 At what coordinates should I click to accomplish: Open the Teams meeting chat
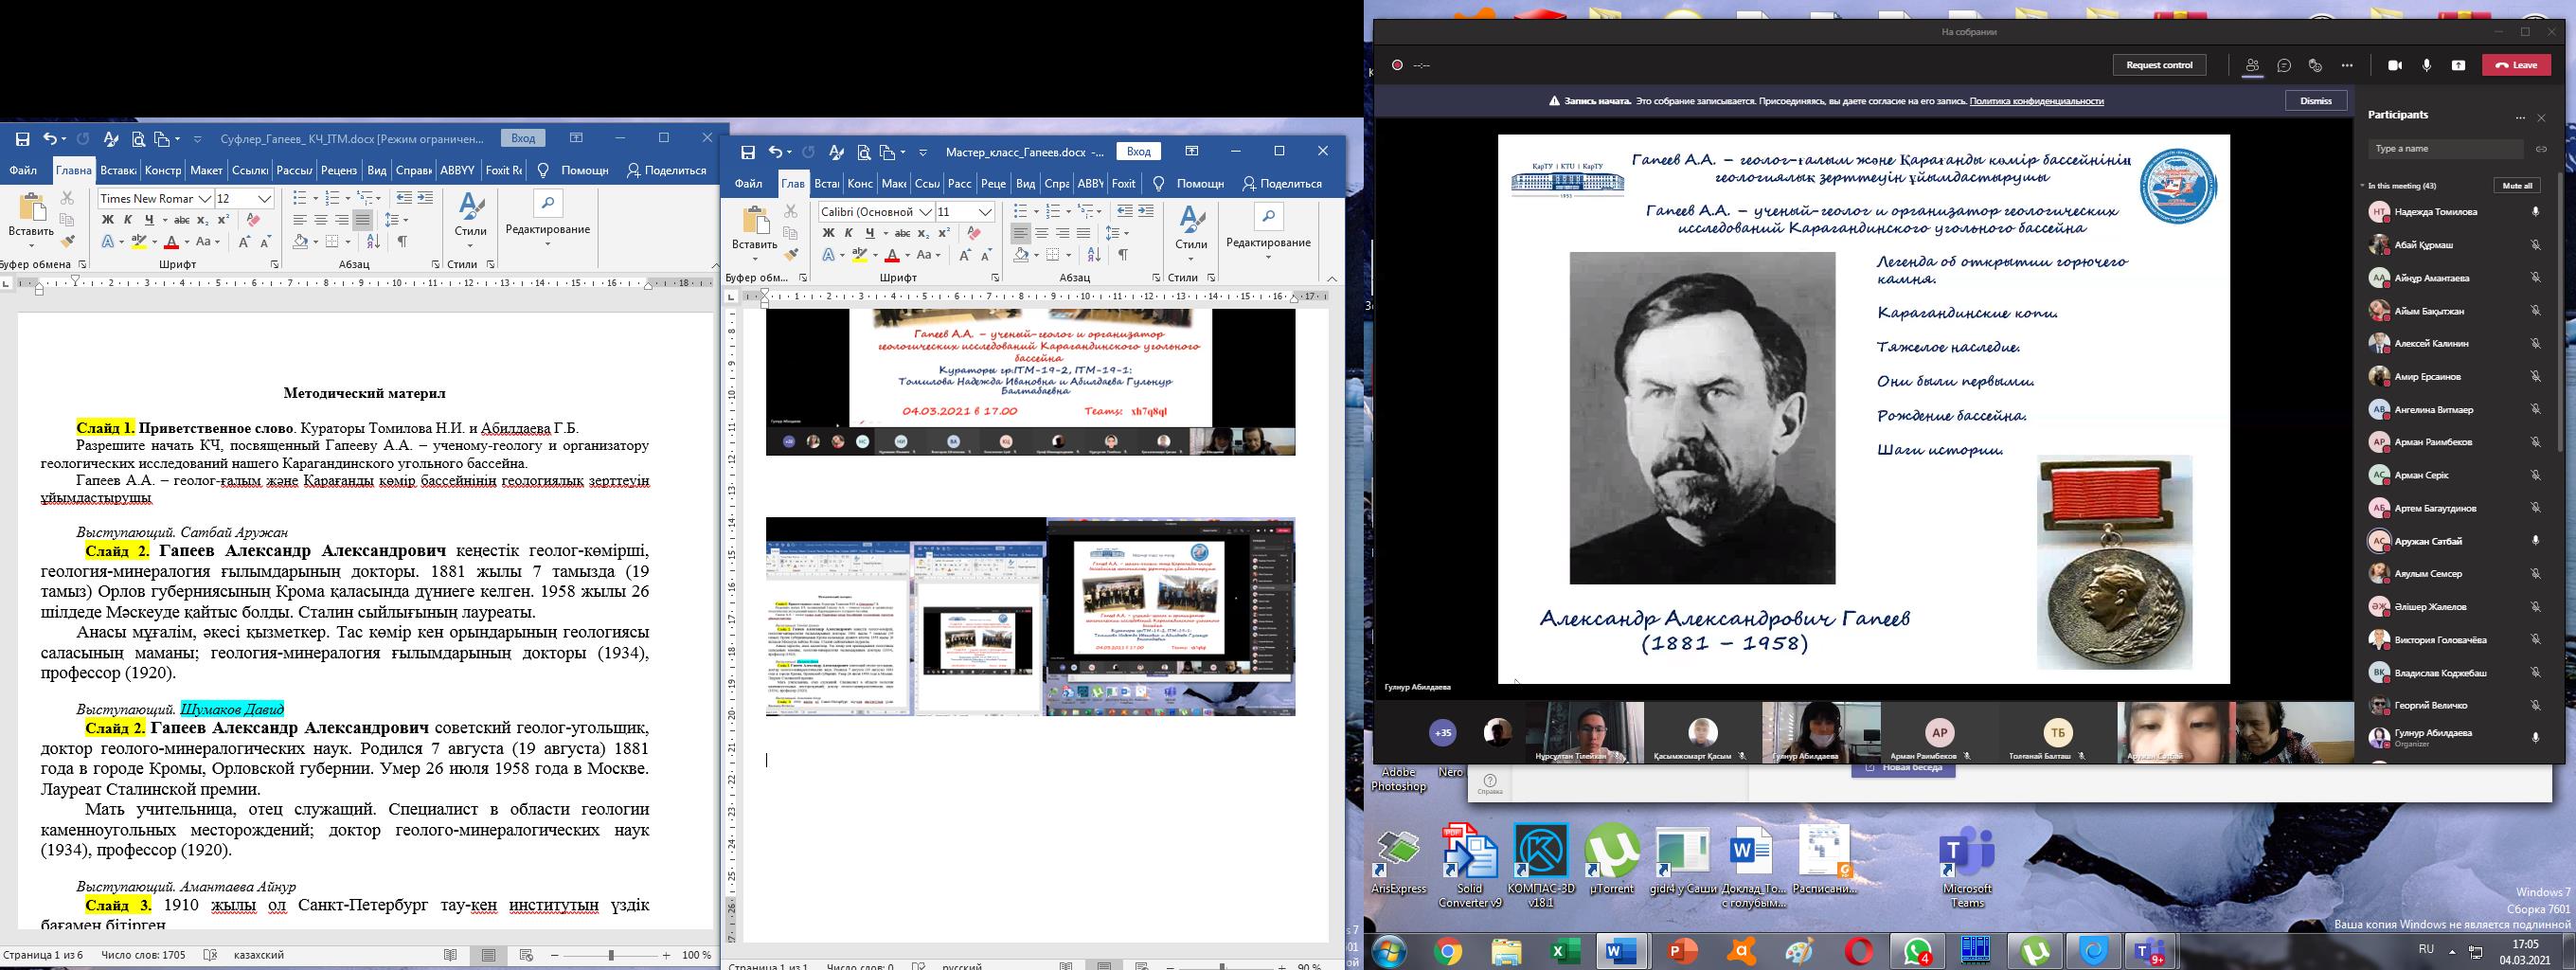tap(2284, 65)
